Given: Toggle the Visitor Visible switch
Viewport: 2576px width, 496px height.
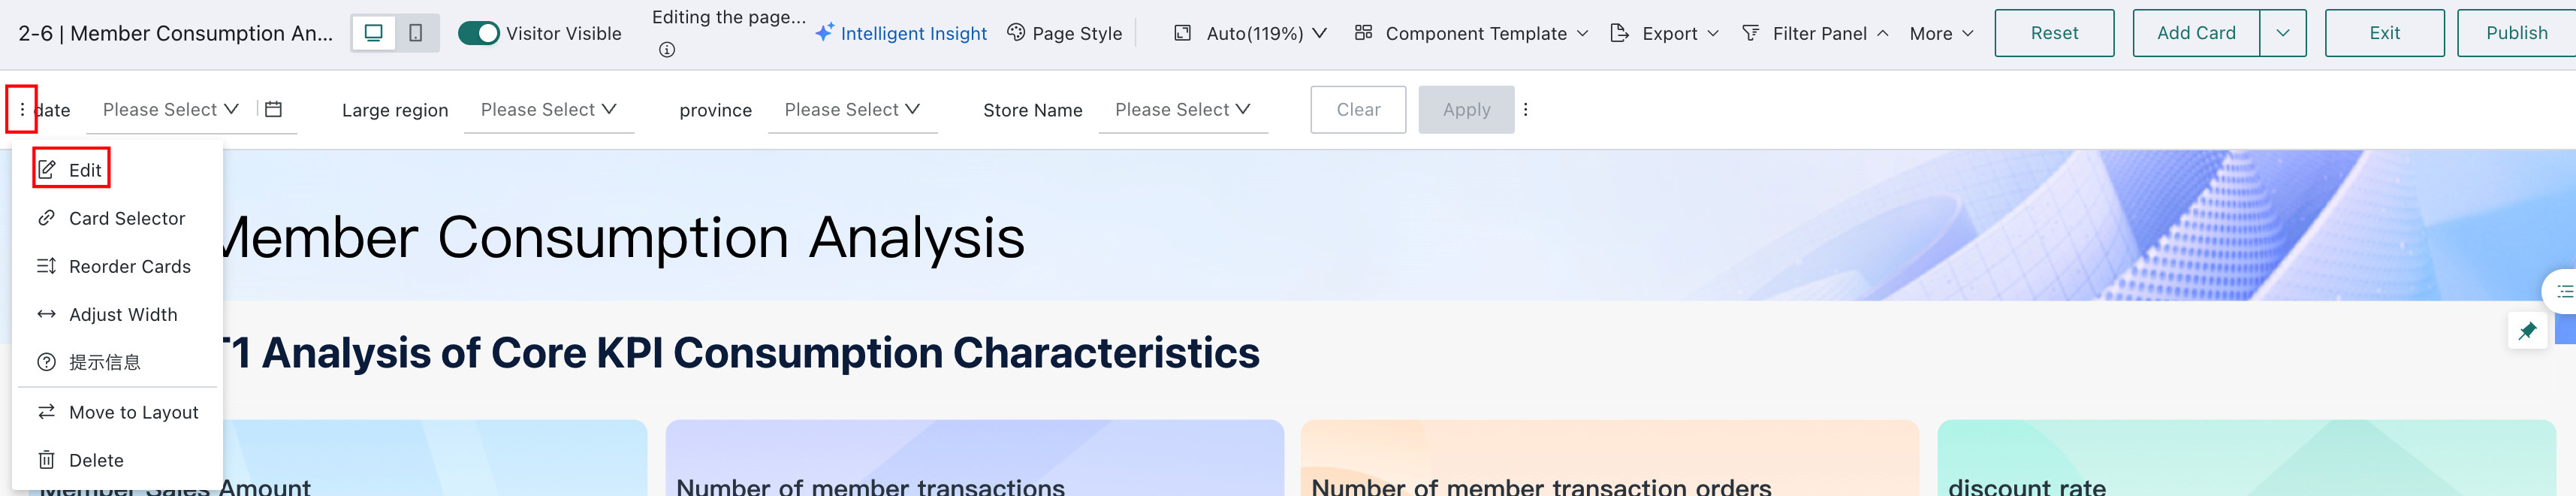Looking at the screenshot, I should point(478,33).
